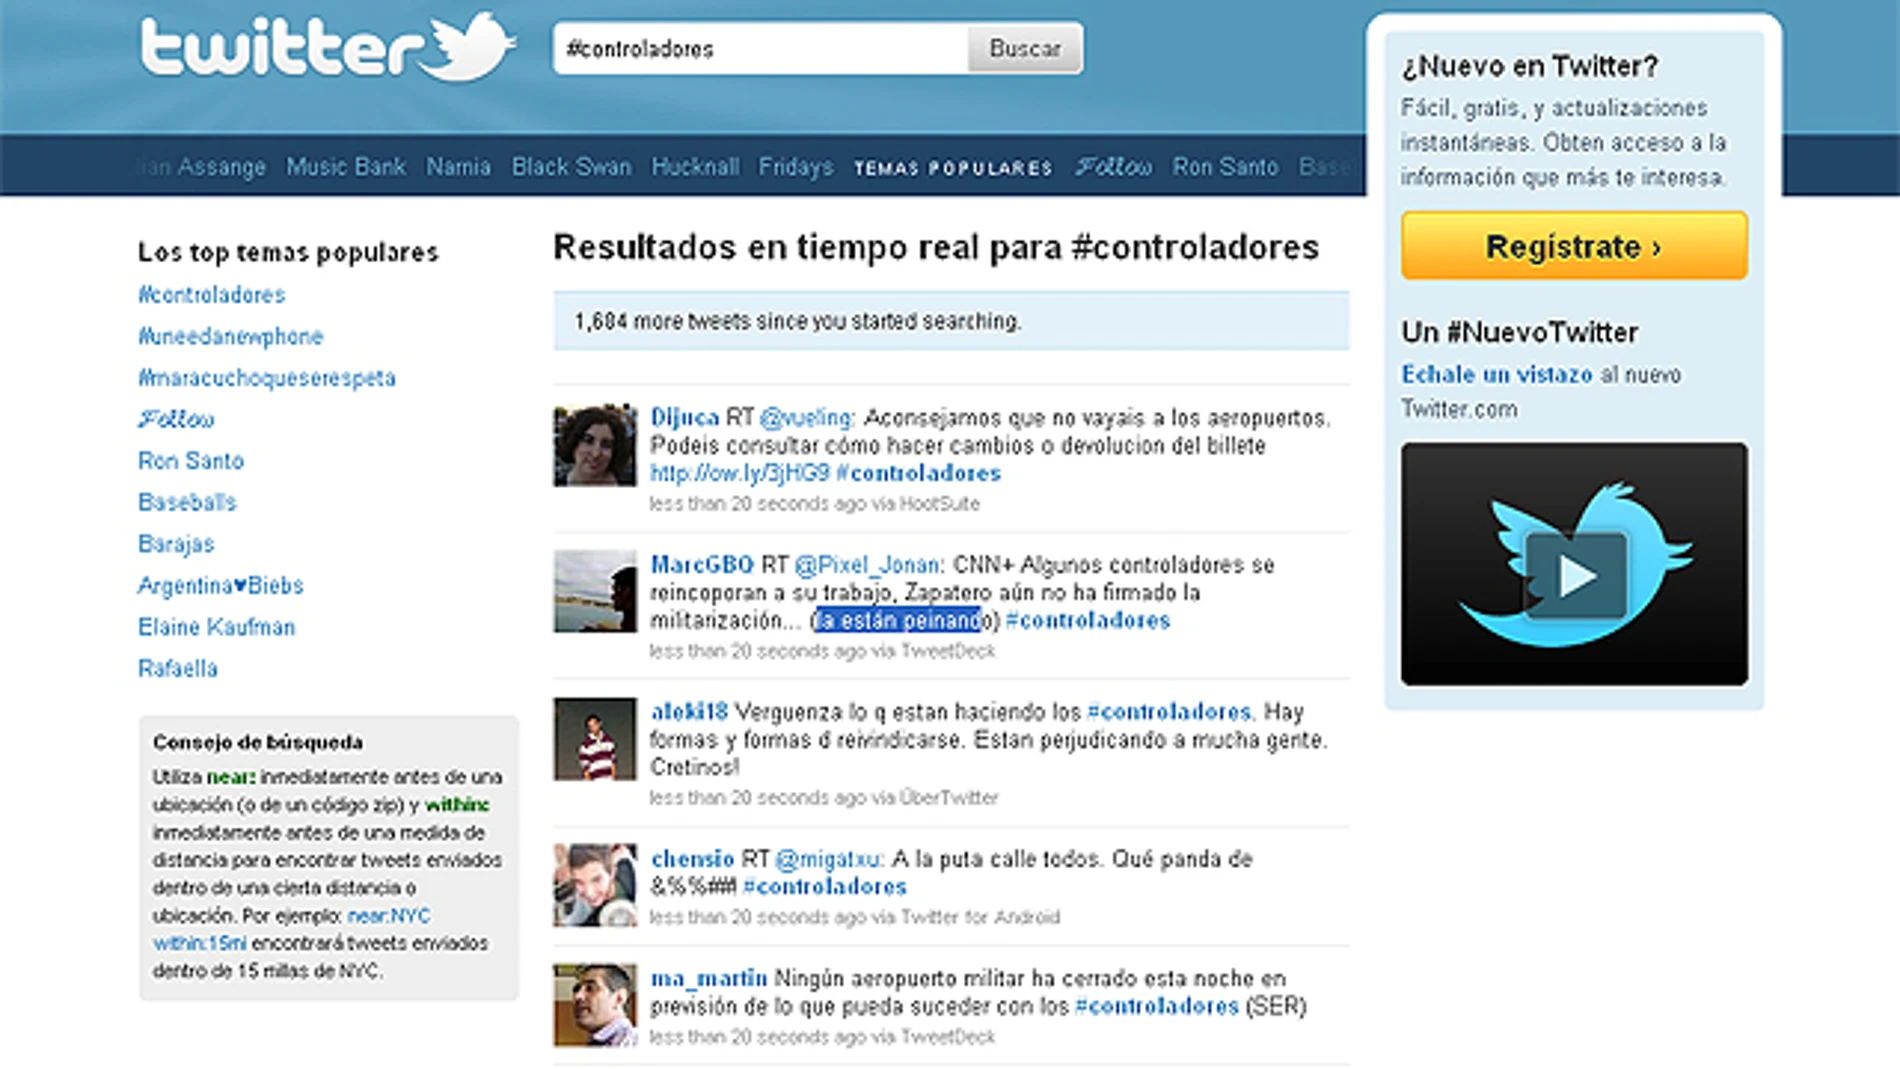
Task: Select #maracuchoqueserespeta in sidebar topics
Action: click(267, 378)
